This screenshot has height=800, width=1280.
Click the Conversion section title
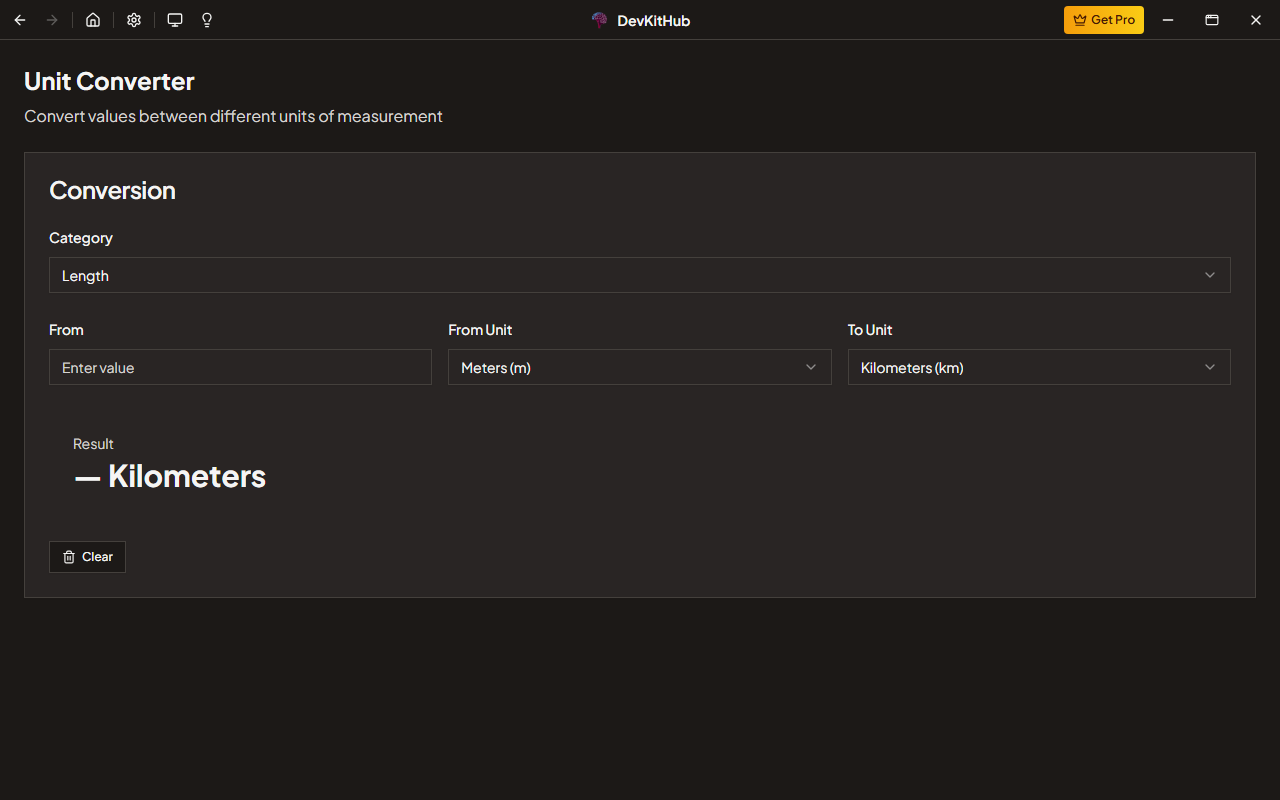coord(112,190)
